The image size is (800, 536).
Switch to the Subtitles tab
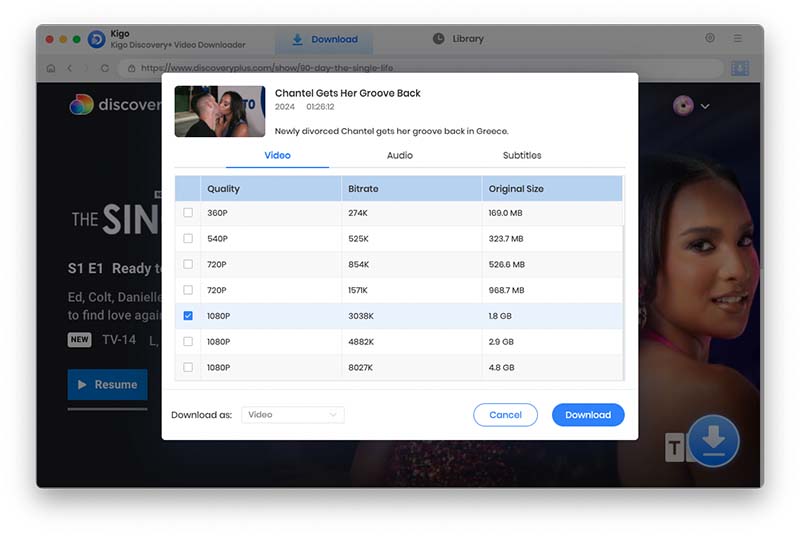522,156
